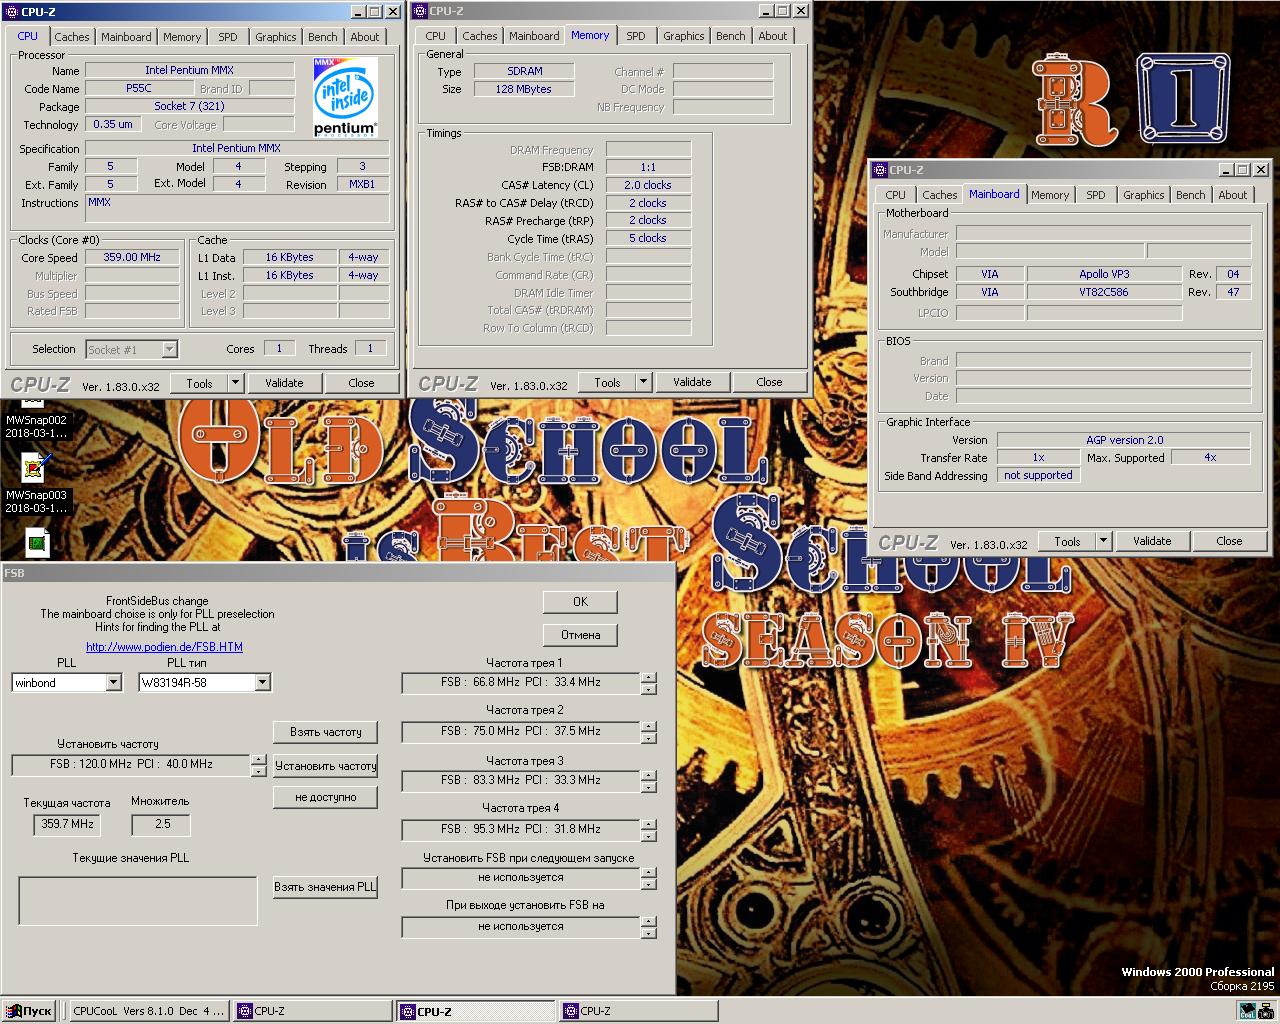Adjust stepper for tray frequency 4 (95.3 MHz)
The height and width of the screenshot is (1024, 1280).
[x=649, y=830]
